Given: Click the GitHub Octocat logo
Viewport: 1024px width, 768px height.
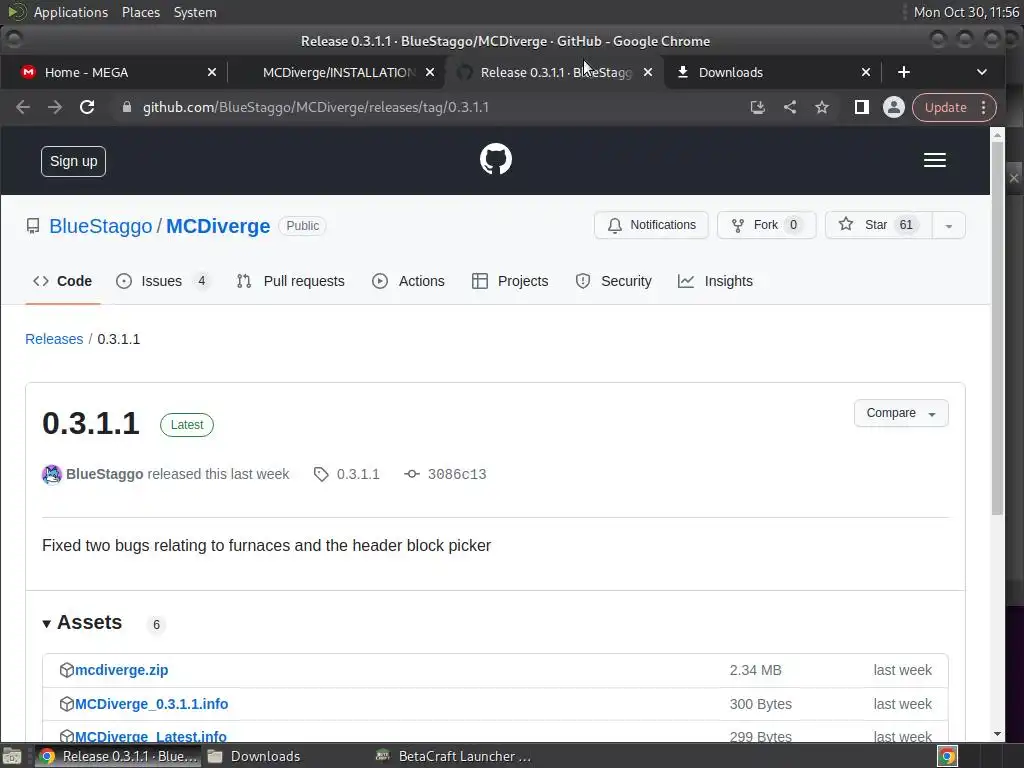Looking at the screenshot, I should [496, 159].
